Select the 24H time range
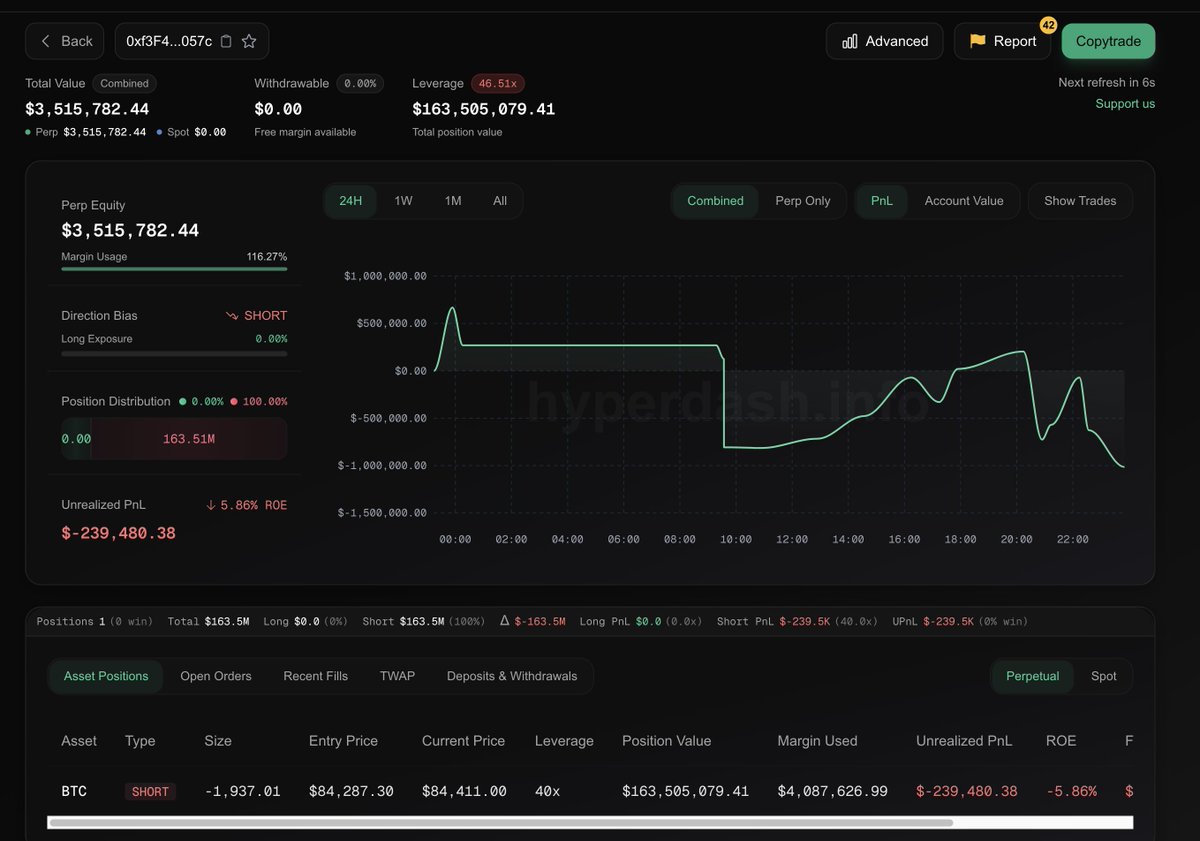 [351, 201]
